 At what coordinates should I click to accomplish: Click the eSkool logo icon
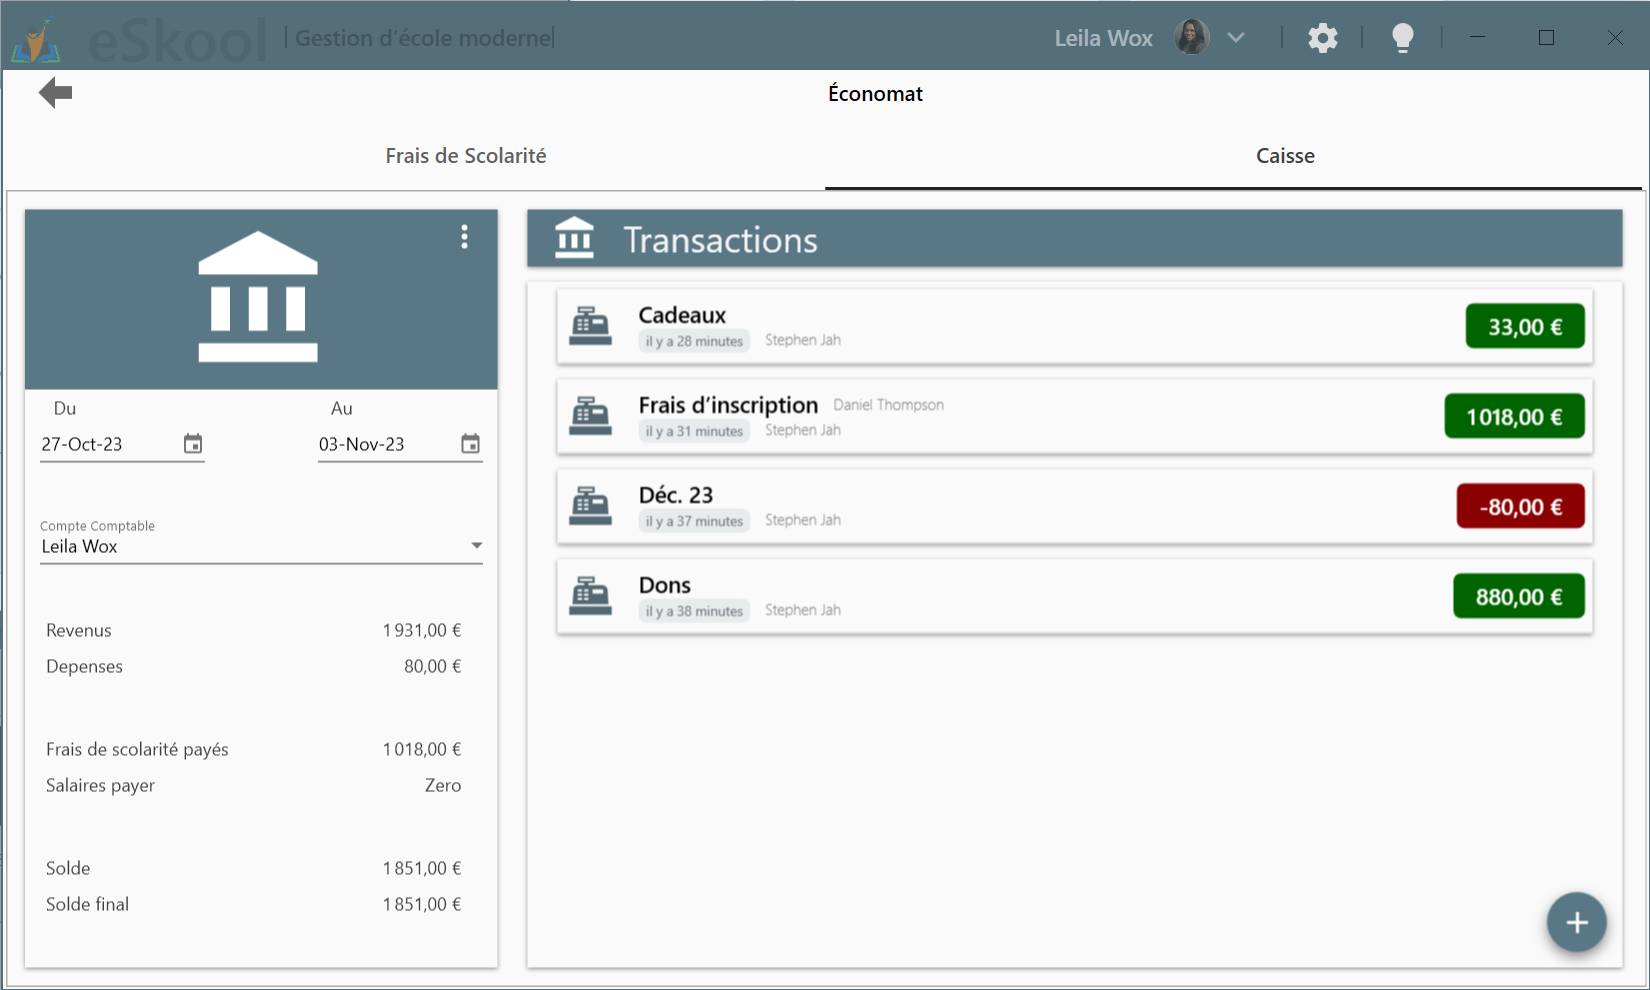pyautogui.click(x=37, y=40)
